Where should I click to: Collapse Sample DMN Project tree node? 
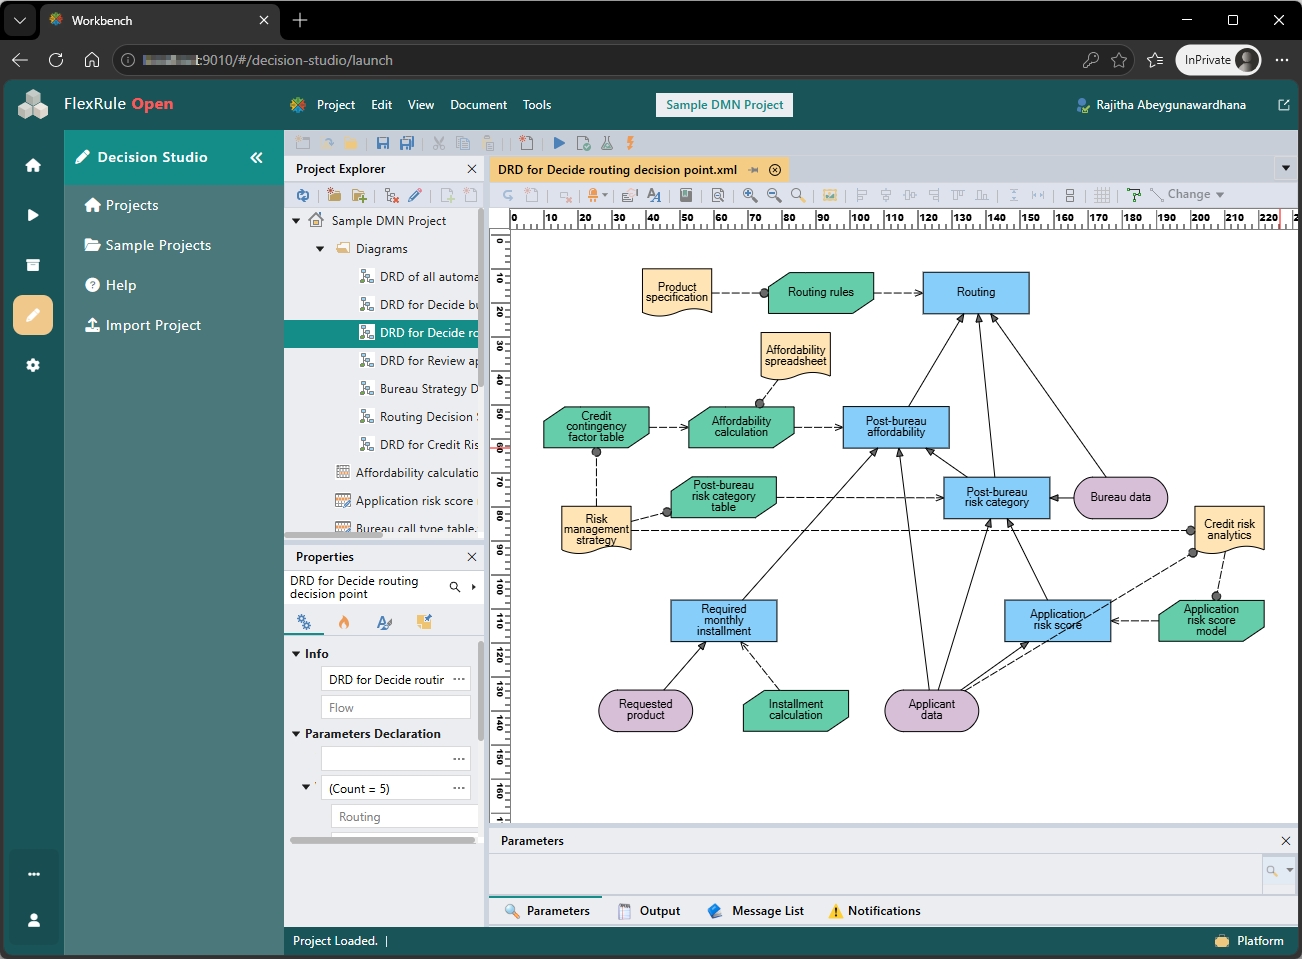pyautogui.click(x=296, y=221)
